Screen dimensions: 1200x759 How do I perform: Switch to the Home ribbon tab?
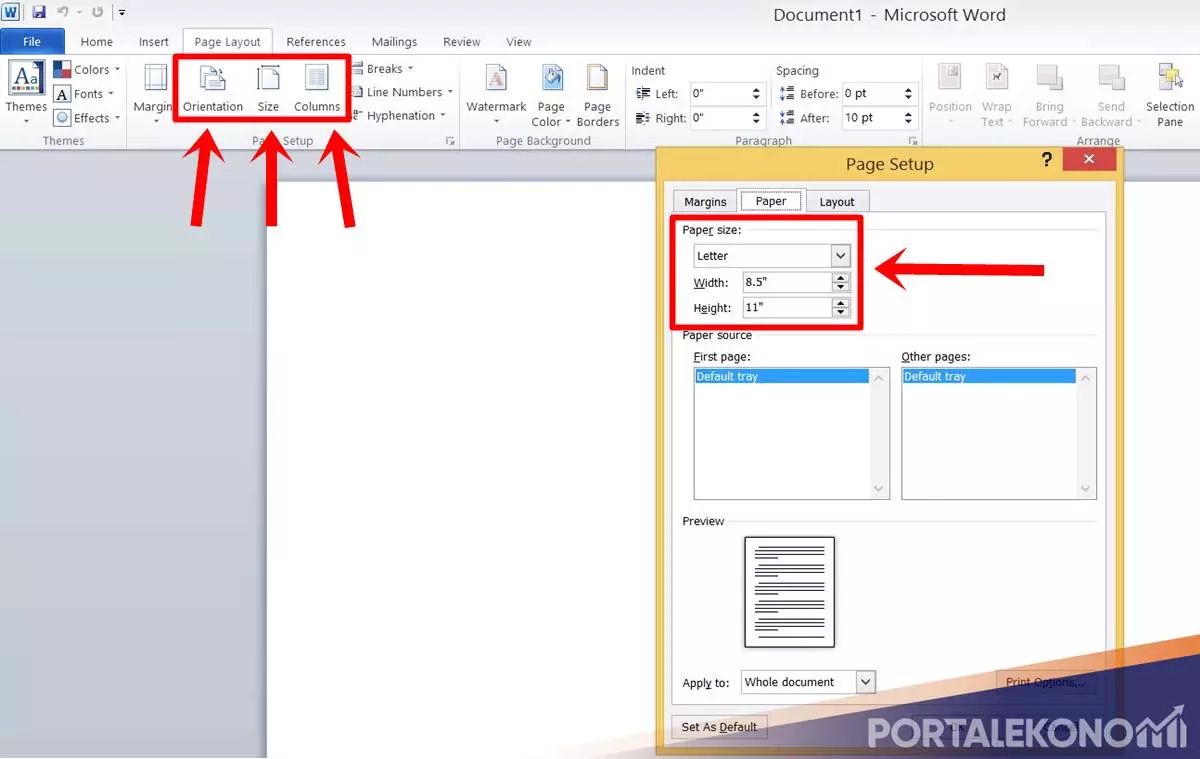[x=97, y=42]
